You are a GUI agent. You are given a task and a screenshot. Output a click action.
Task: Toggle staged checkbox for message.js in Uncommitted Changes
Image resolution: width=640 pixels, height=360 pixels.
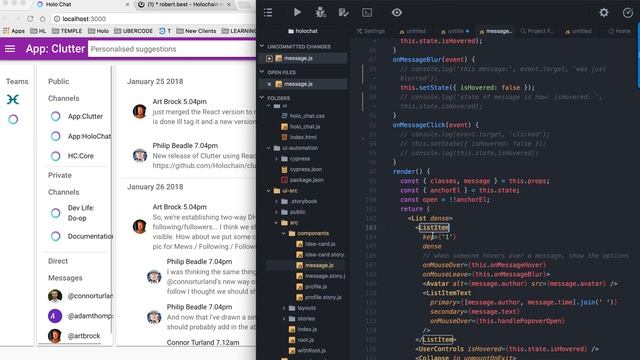[x=269, y=58]
